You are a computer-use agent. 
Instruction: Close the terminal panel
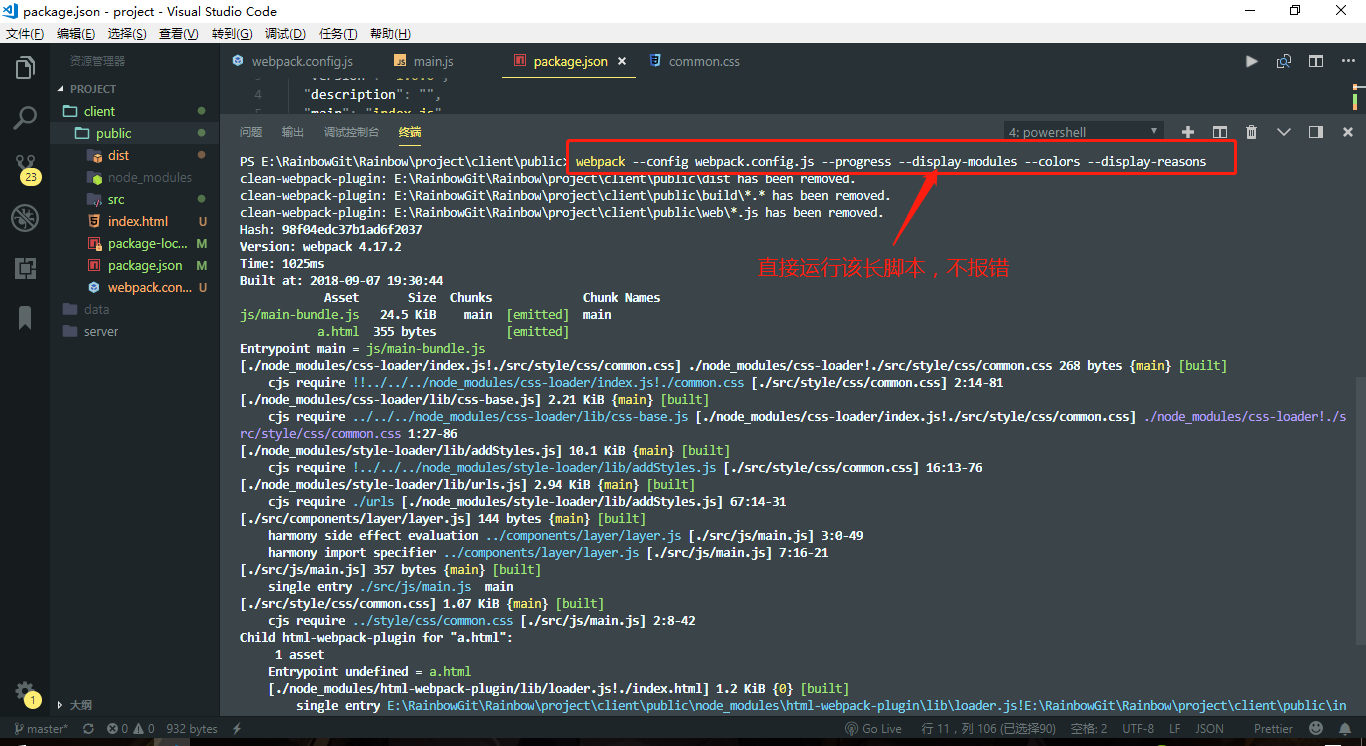pos(1348,132)
